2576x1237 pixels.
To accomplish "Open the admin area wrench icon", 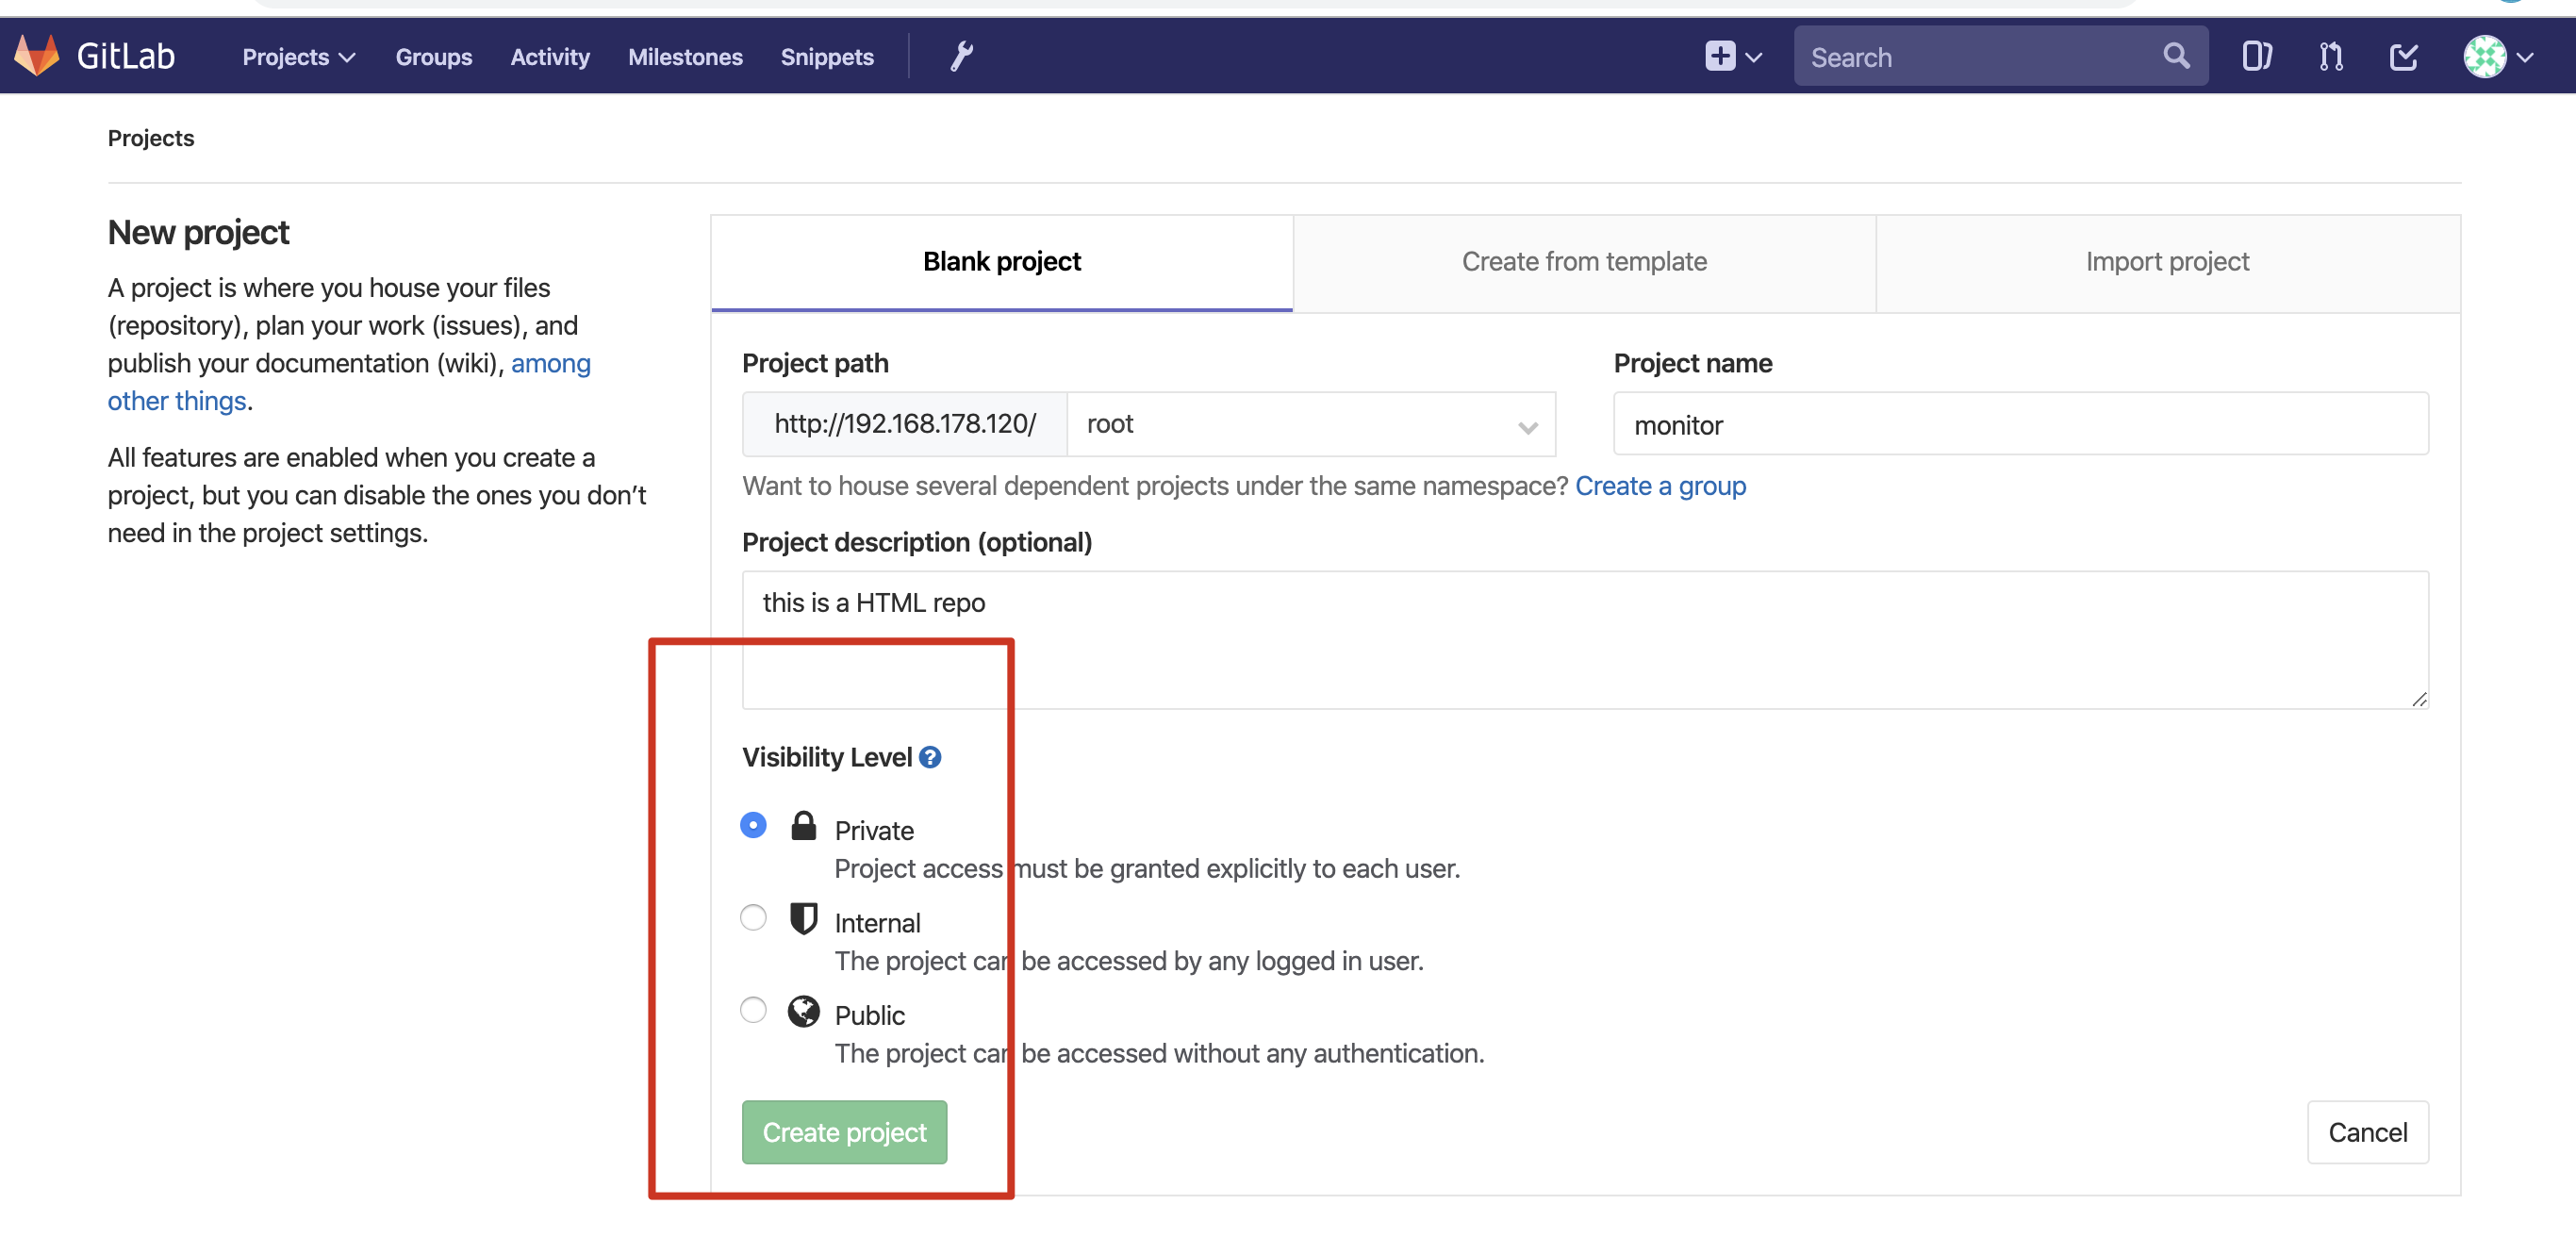I will 961,56.
